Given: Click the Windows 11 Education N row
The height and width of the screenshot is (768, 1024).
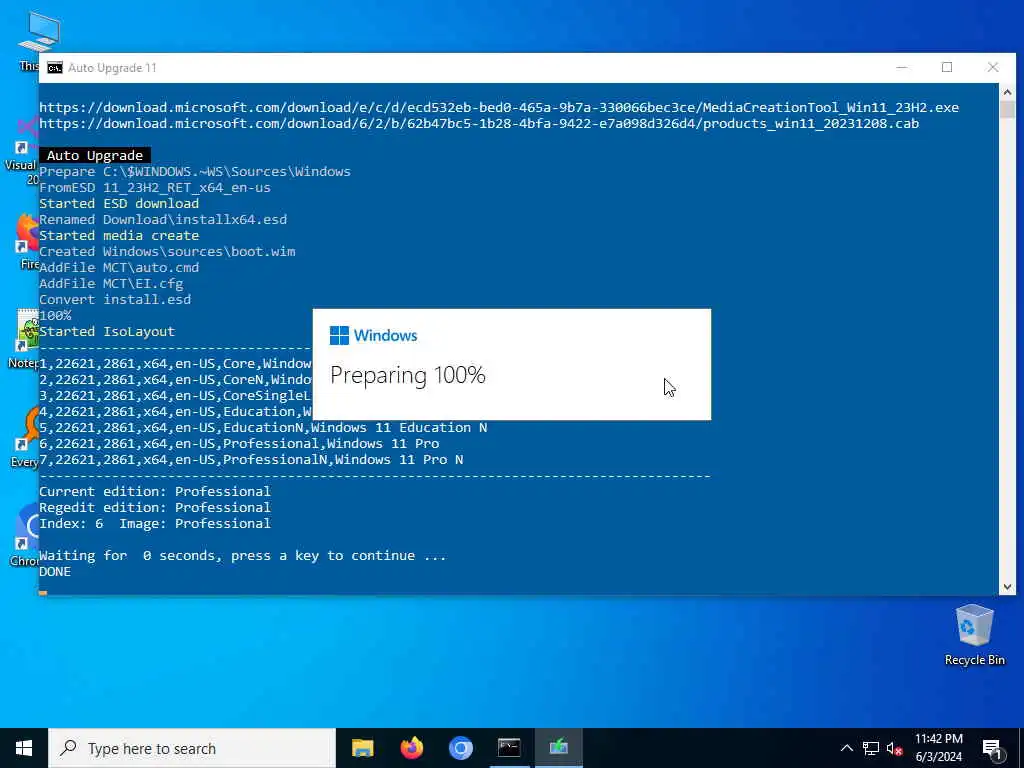Looking at the screenshot, I should [263, 427].
